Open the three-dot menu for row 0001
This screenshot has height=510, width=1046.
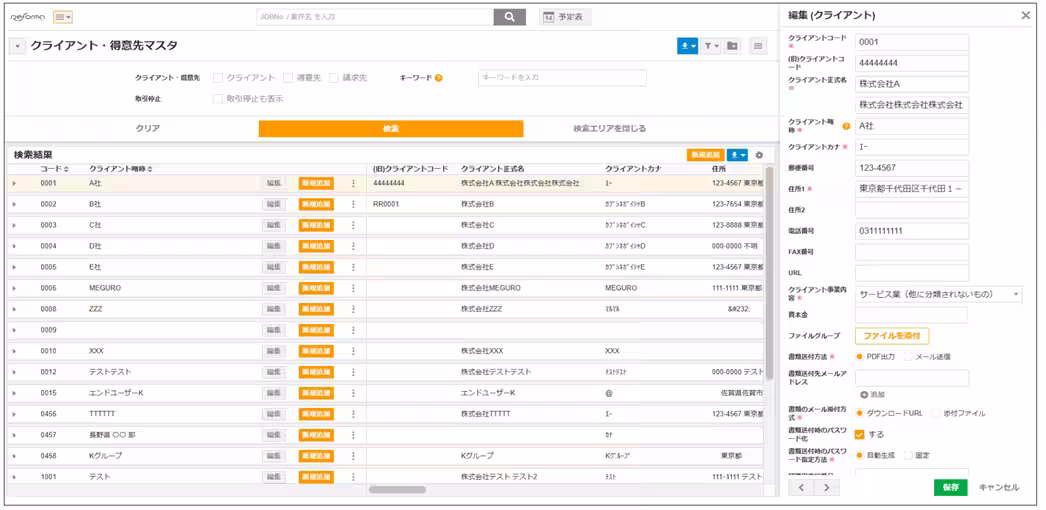(353, 183)
